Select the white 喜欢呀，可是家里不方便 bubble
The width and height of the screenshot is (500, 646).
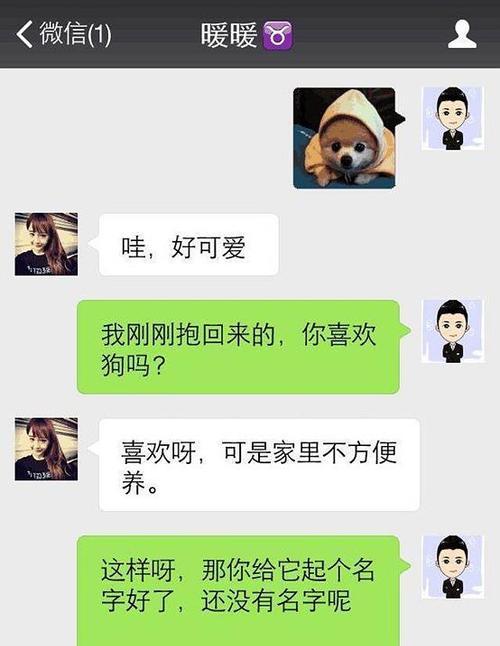[x=259, y=465]
